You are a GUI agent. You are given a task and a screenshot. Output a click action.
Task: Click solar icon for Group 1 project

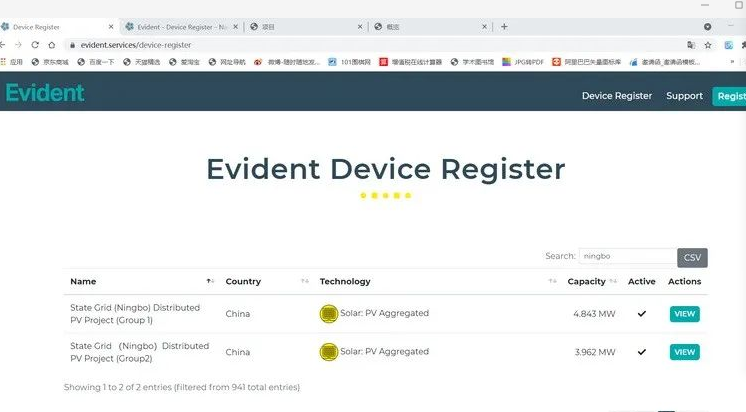(327, 313)
